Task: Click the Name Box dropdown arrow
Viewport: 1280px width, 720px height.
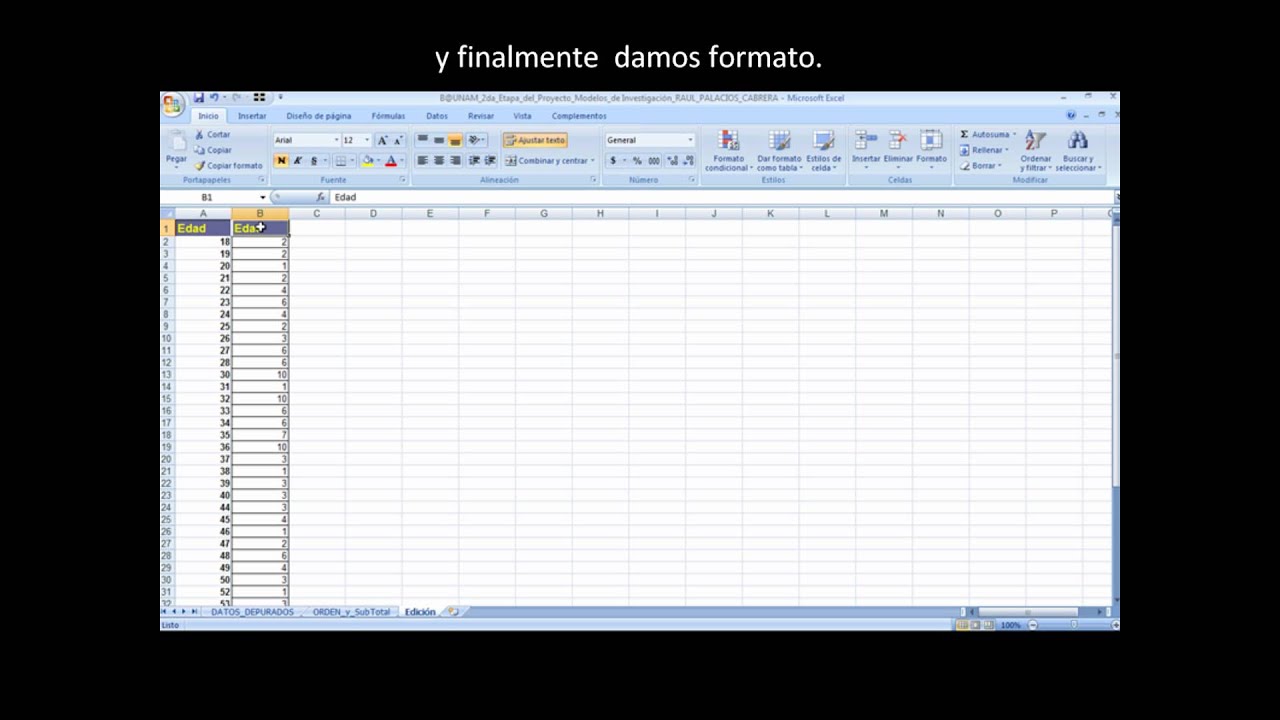Action: 263,198
